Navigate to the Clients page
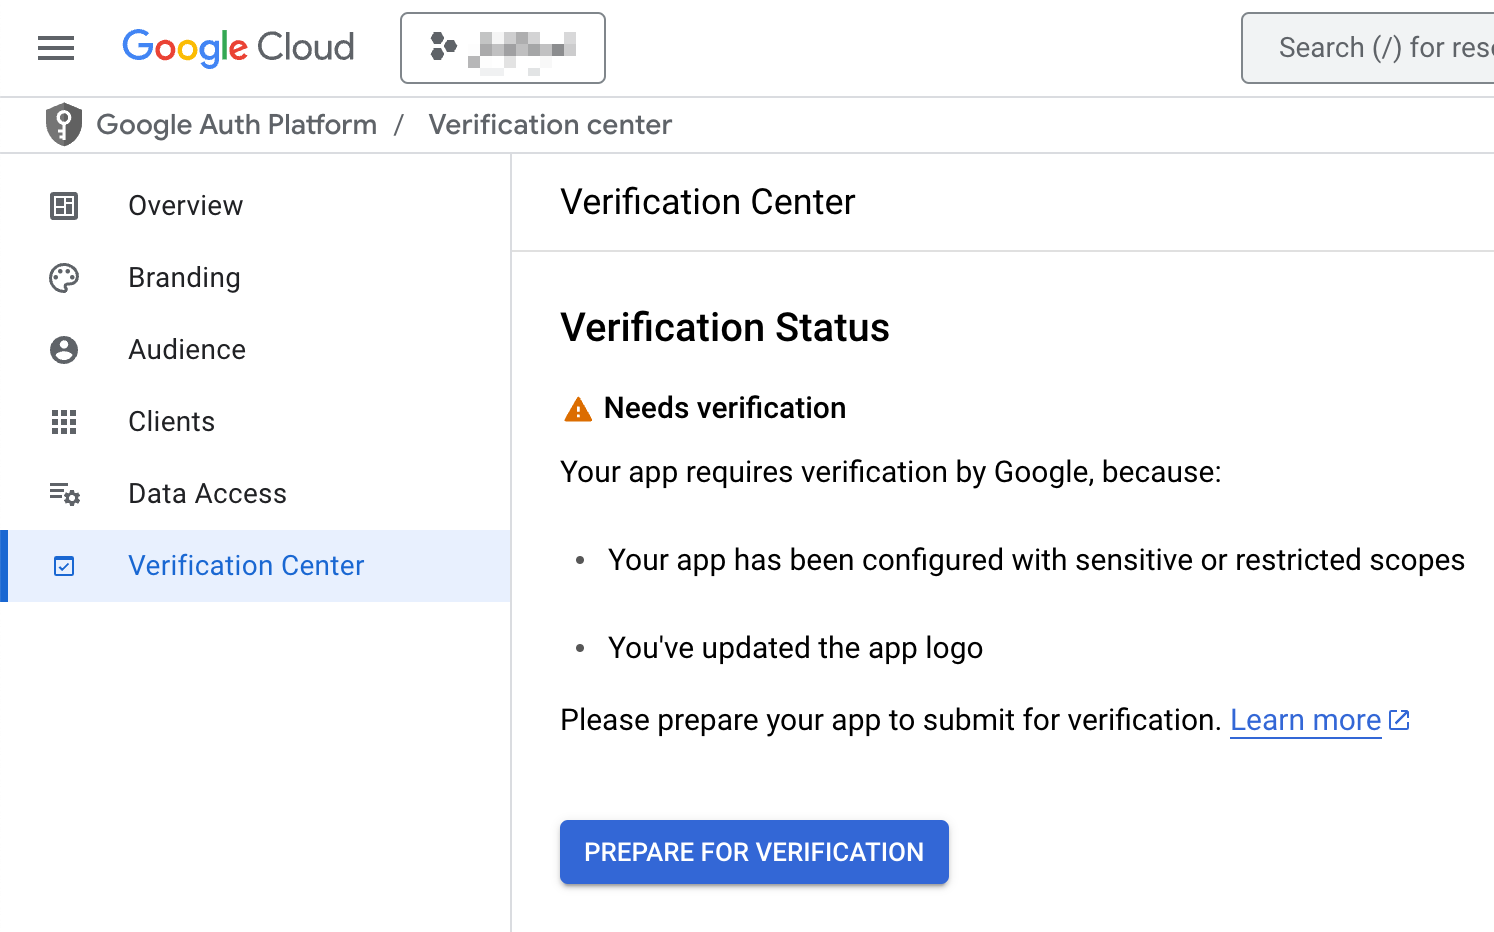The width and height of the screenshot is (1494, 932). coord(172,422)
